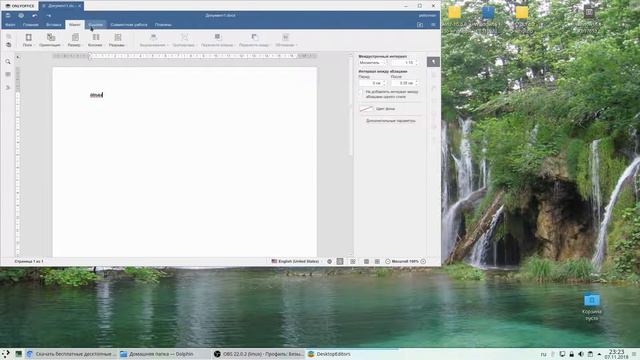Open the Разрывы breaks dropdown
Viewport: 640px width, 360px height.
(117, 40)
